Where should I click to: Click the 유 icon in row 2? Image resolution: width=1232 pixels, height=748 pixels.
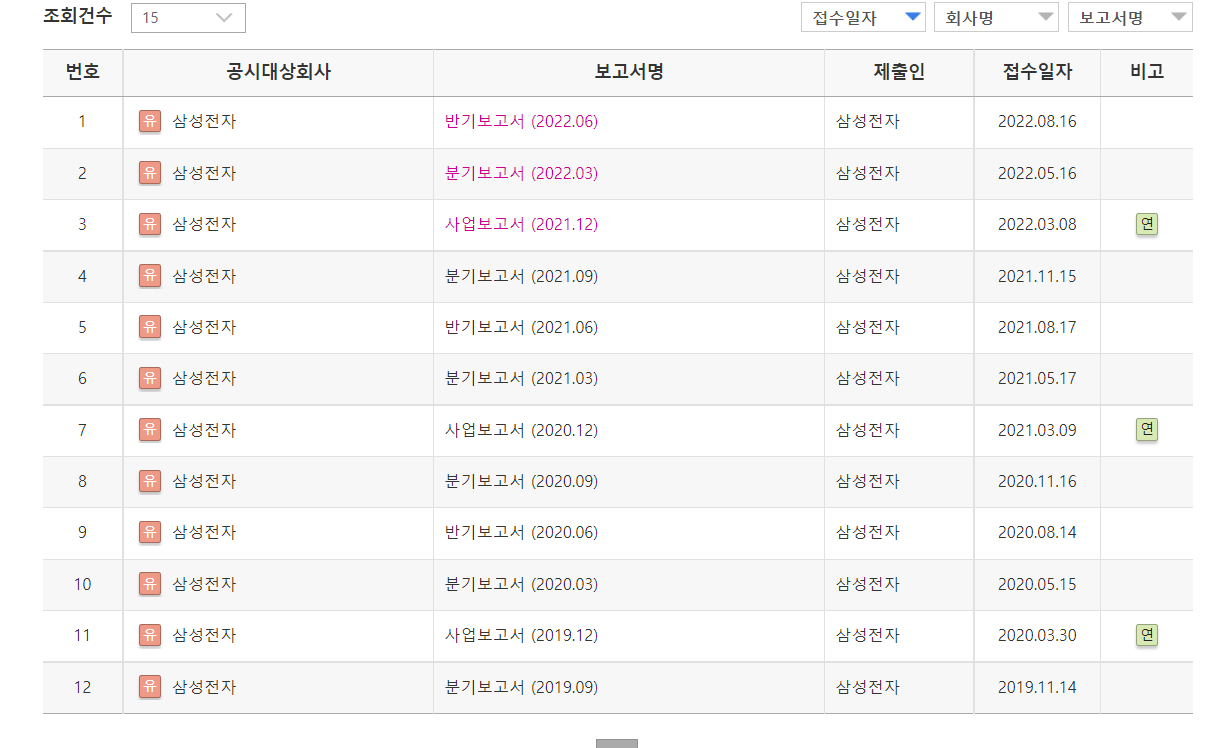[150, 173]
